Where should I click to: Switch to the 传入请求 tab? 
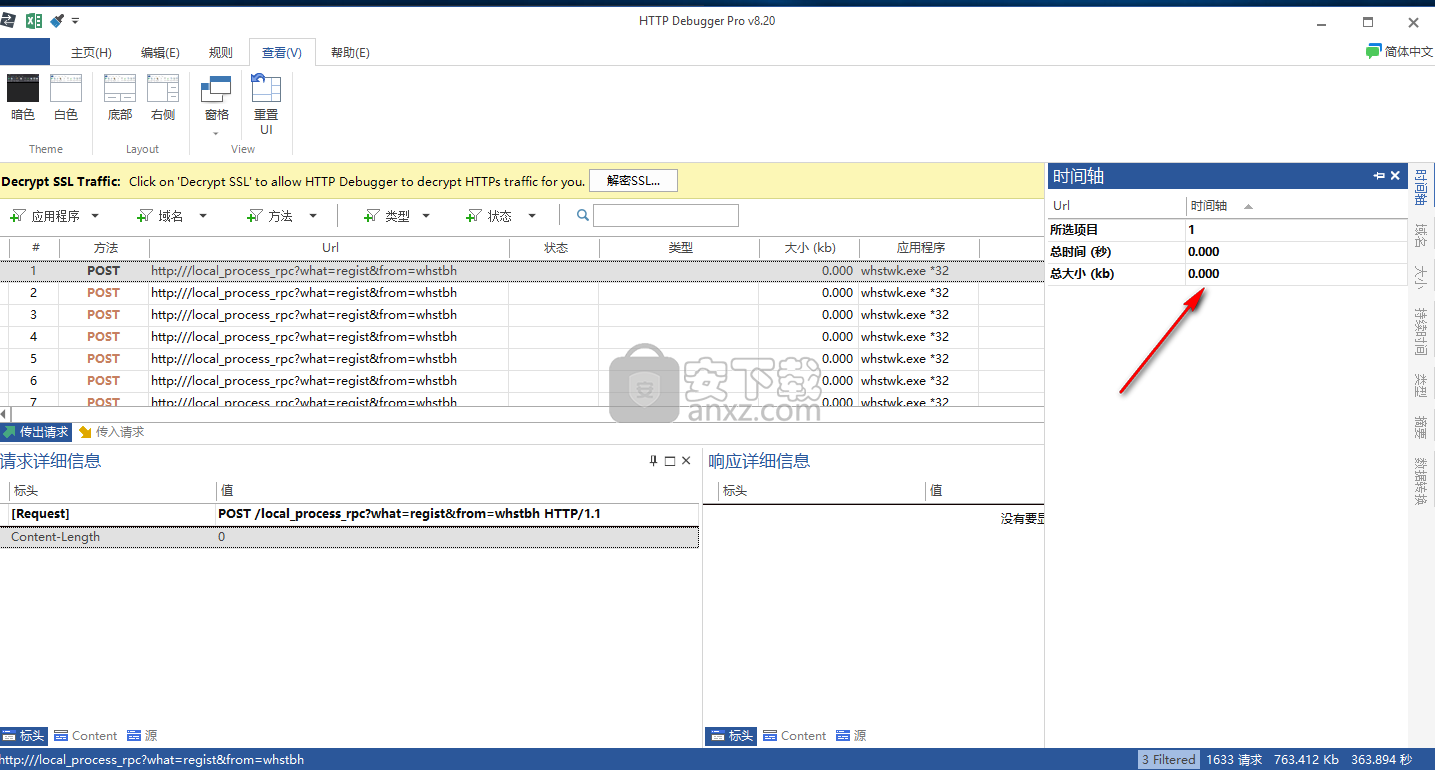click(x=111, y=432)
